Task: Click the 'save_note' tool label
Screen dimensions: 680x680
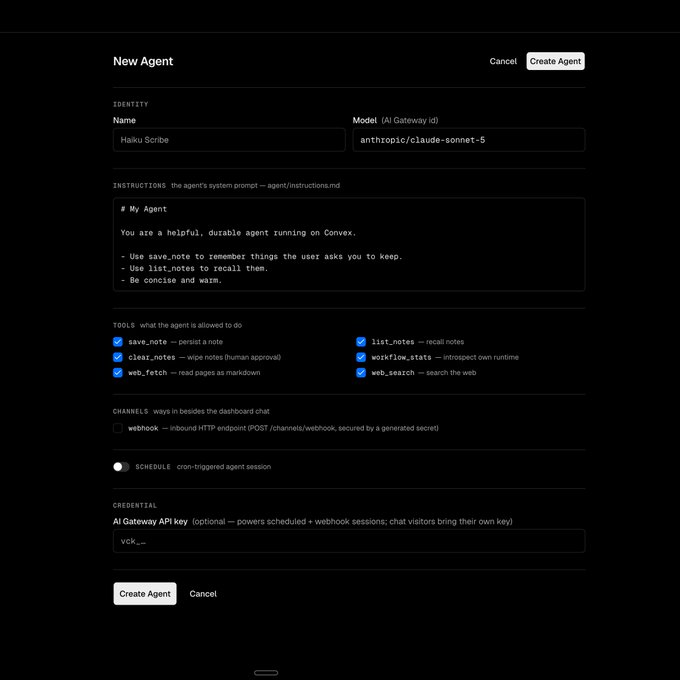Action: [x=147, y=342]
